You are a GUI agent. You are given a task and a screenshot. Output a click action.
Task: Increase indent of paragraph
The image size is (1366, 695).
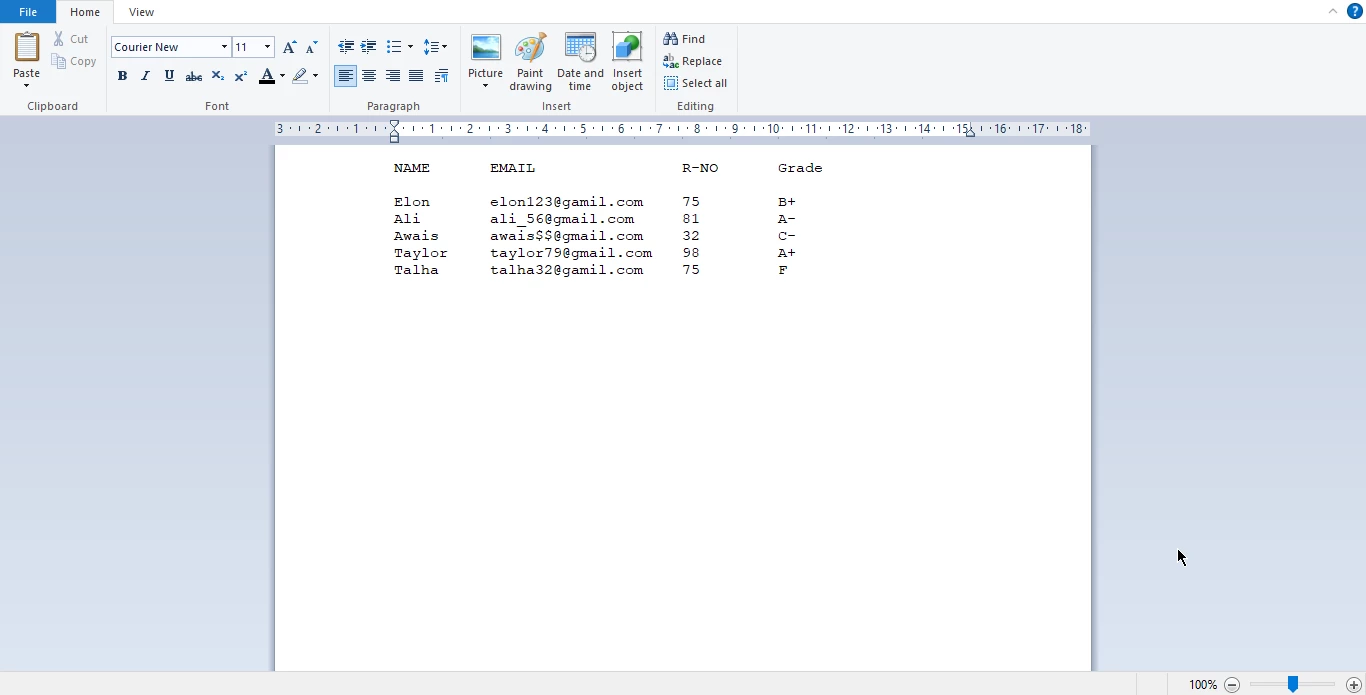pyautogui.click(x=369, y=47)
